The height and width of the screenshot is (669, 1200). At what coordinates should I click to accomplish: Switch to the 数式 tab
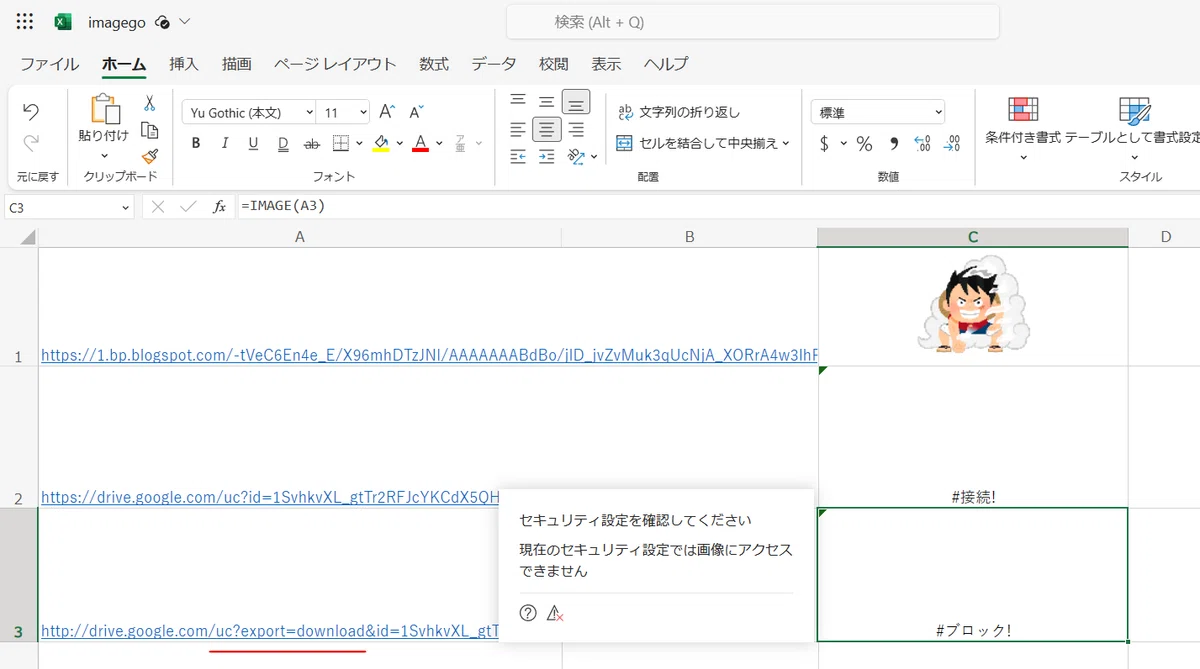434,64
